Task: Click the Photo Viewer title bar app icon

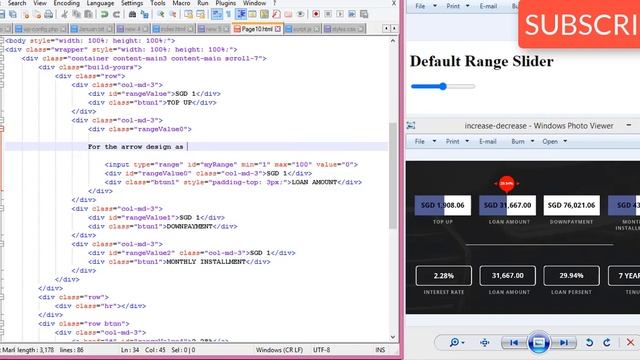Action: point(411,126)
